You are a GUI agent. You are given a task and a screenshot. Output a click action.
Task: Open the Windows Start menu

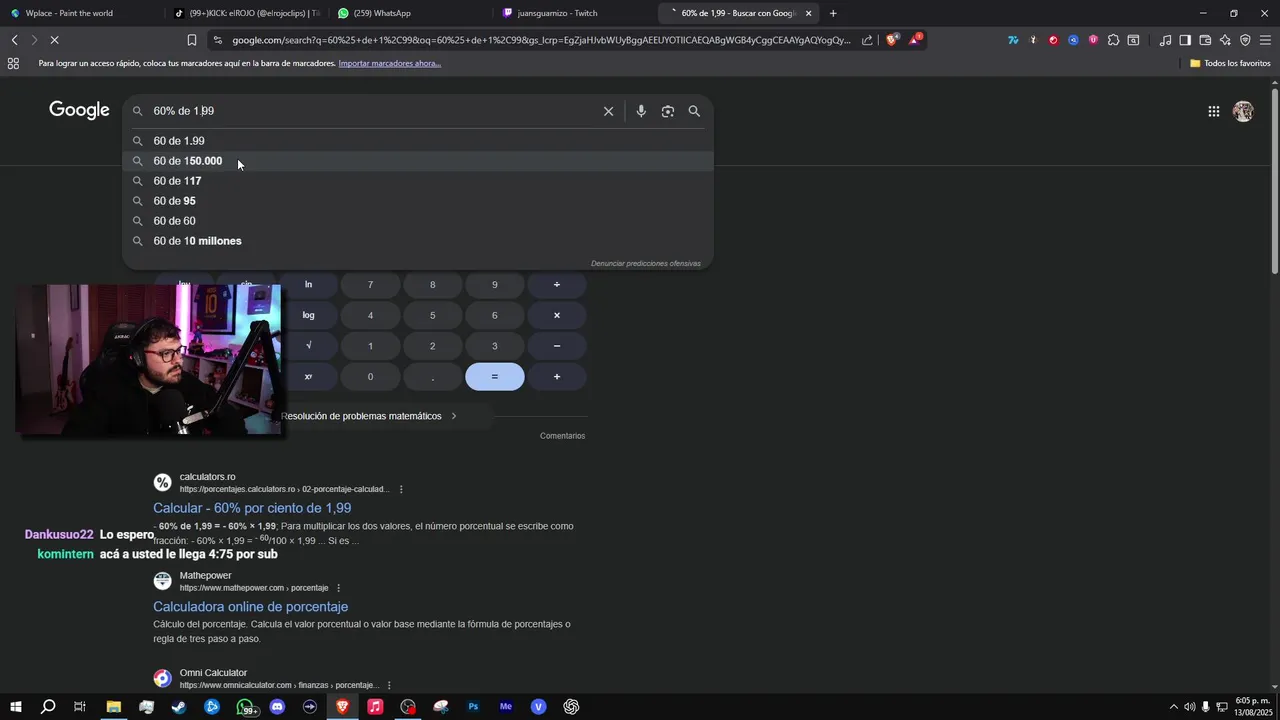click(16, 706)
